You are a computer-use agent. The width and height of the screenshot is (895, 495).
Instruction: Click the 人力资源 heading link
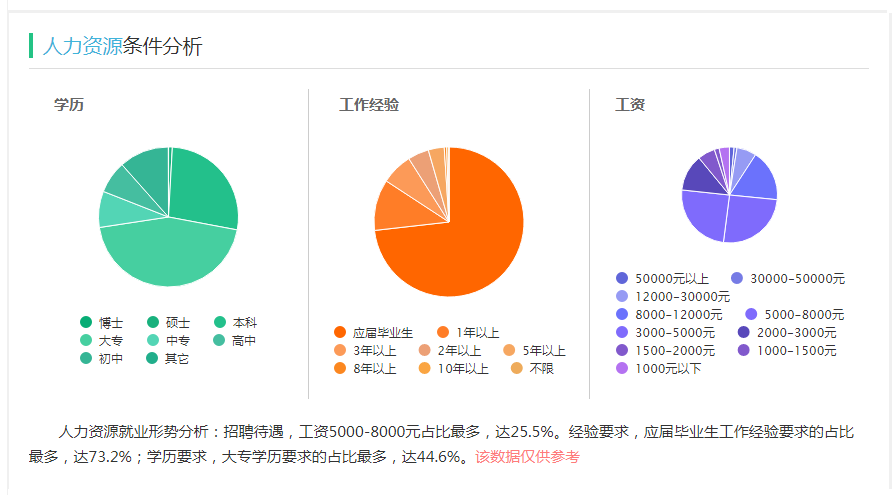tap(82, 45)
